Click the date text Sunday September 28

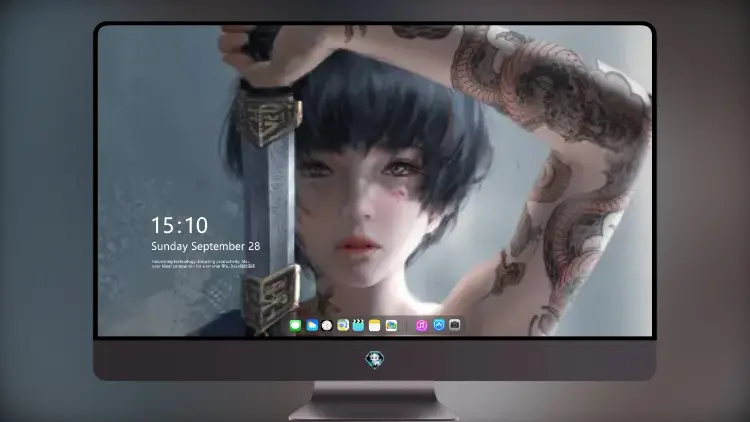206,246
